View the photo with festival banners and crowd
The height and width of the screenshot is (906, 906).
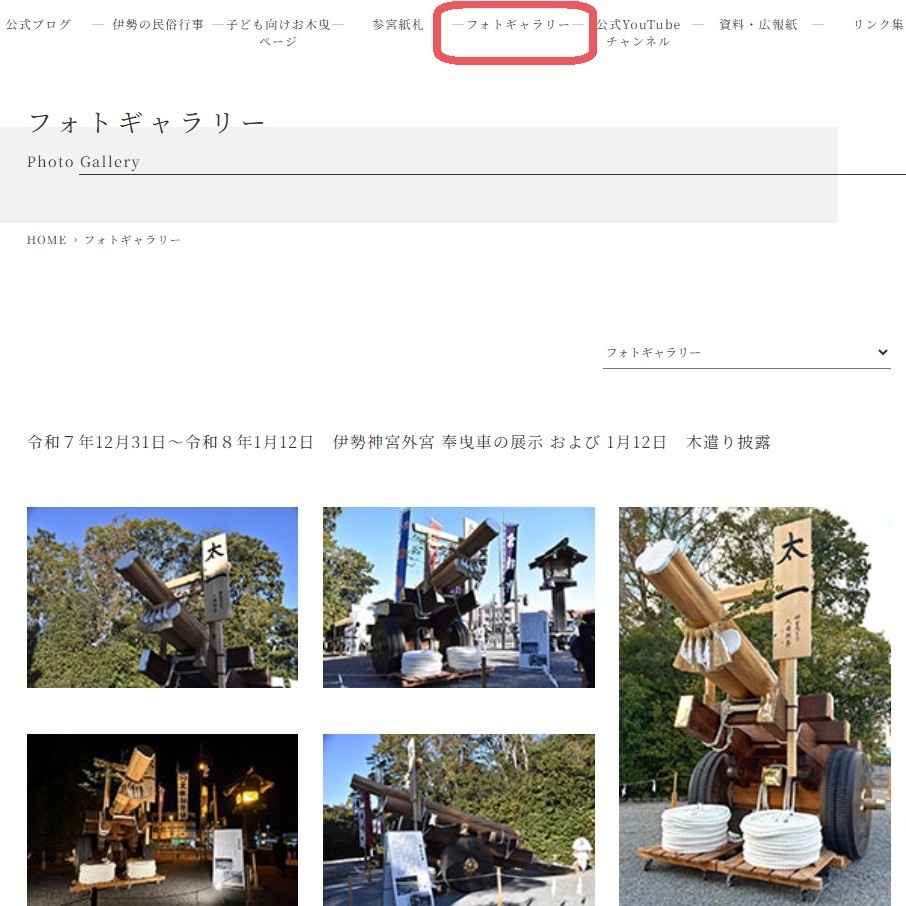457,596
